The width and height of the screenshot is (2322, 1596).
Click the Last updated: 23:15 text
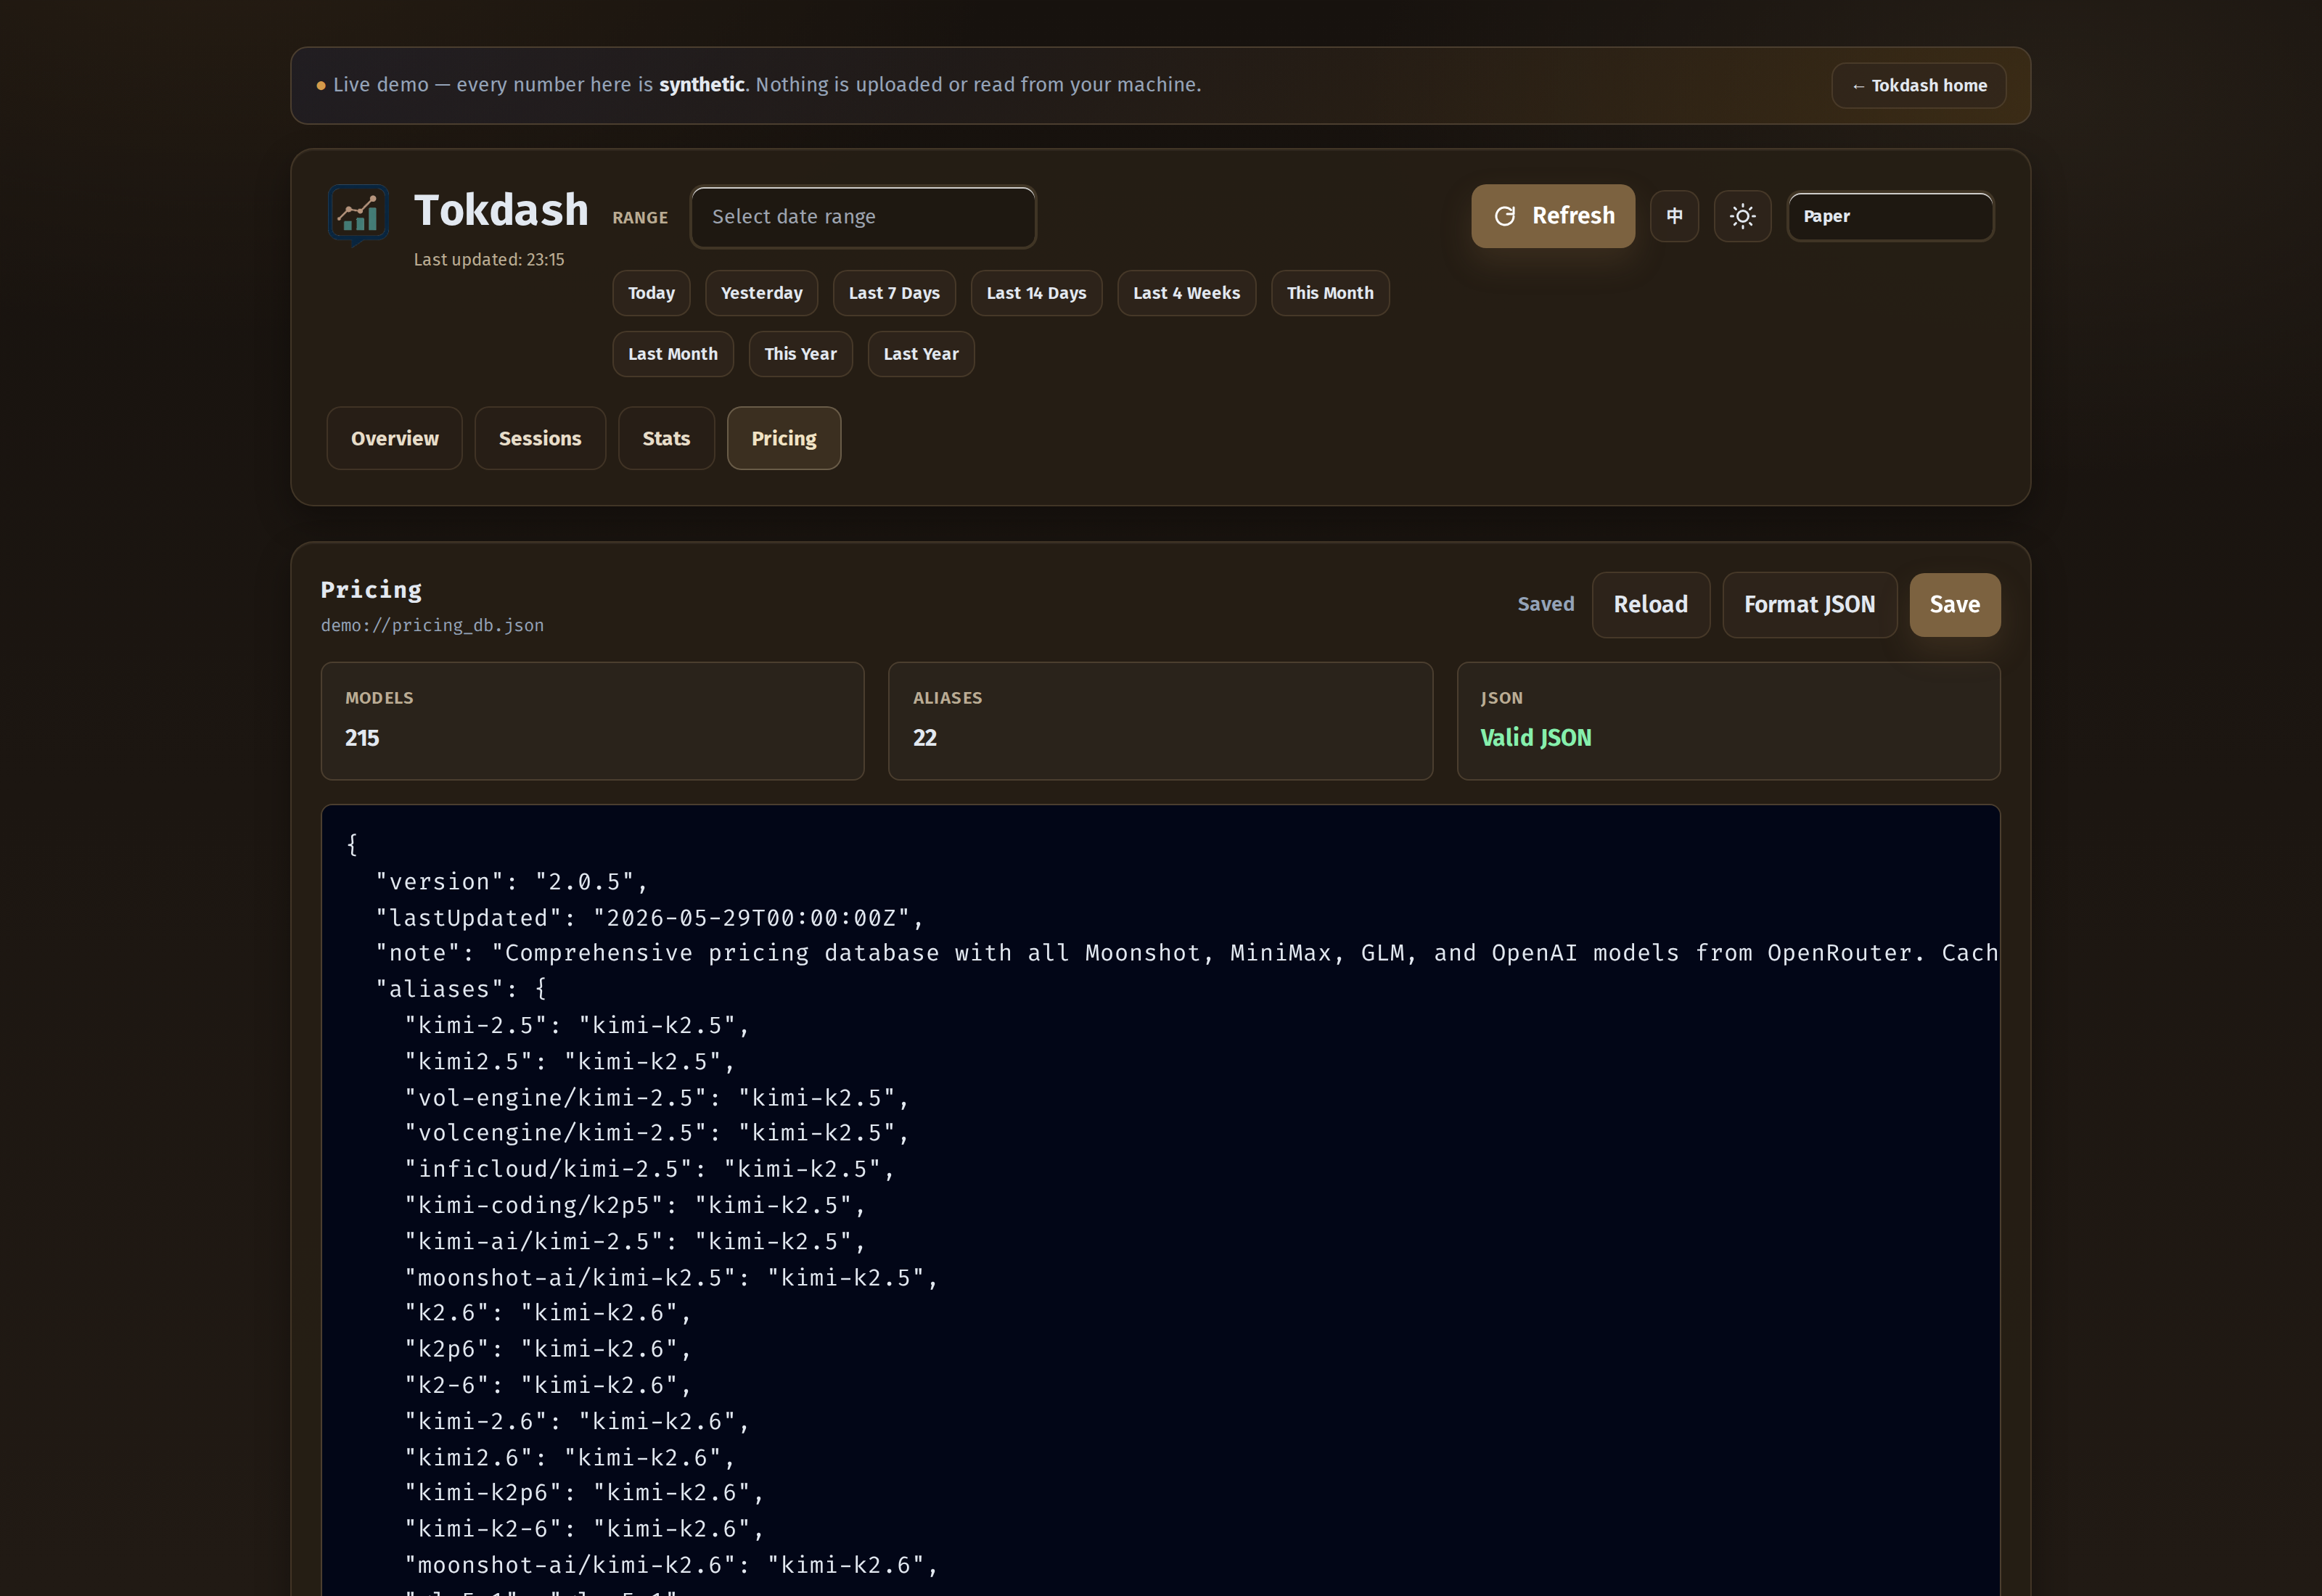click(x=489, y=260)
